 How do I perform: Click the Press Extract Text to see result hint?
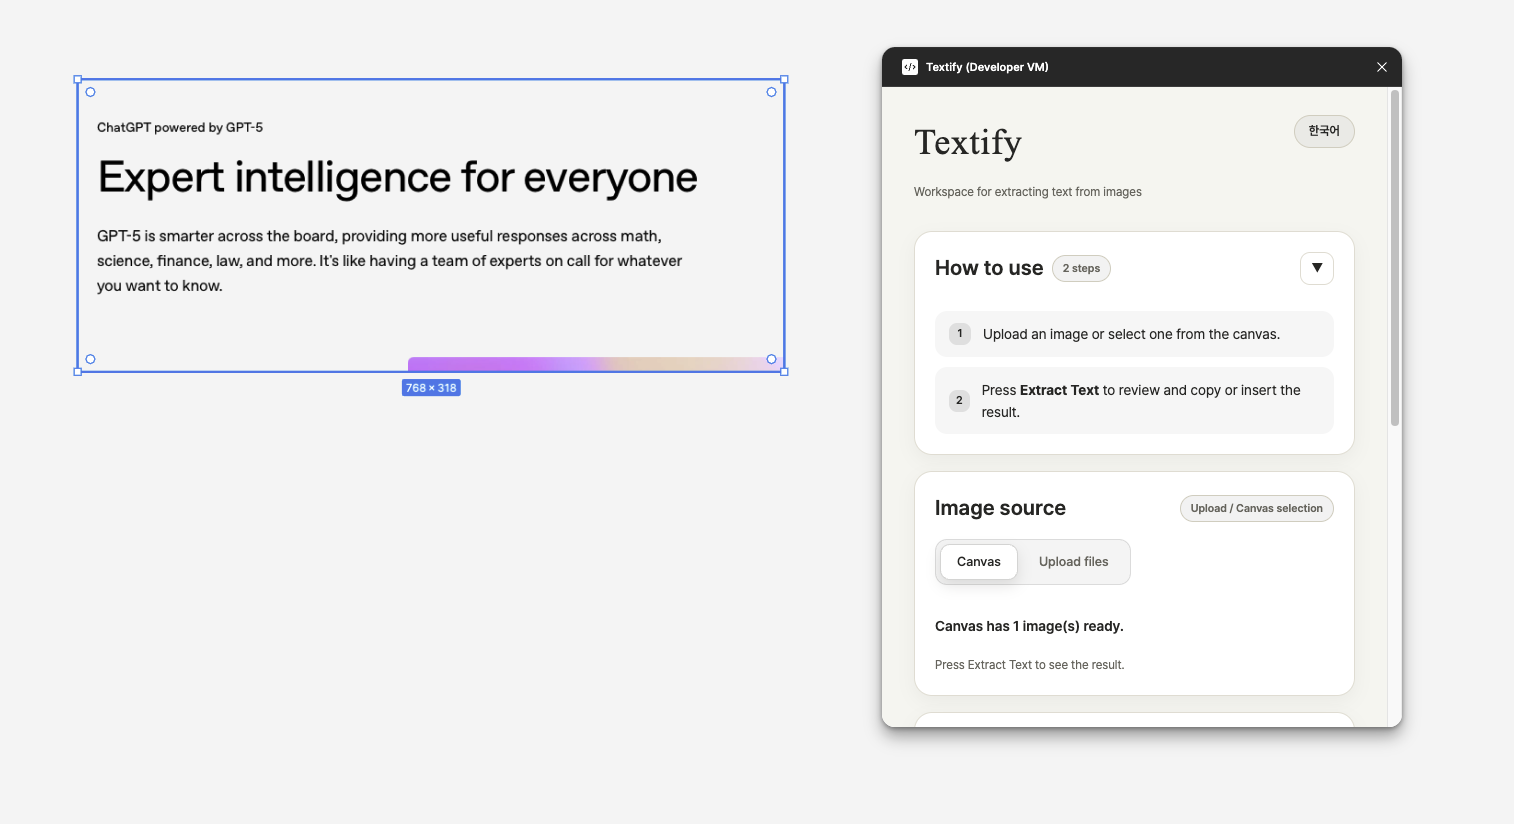pyautogui.click(x=1029, y=665)
